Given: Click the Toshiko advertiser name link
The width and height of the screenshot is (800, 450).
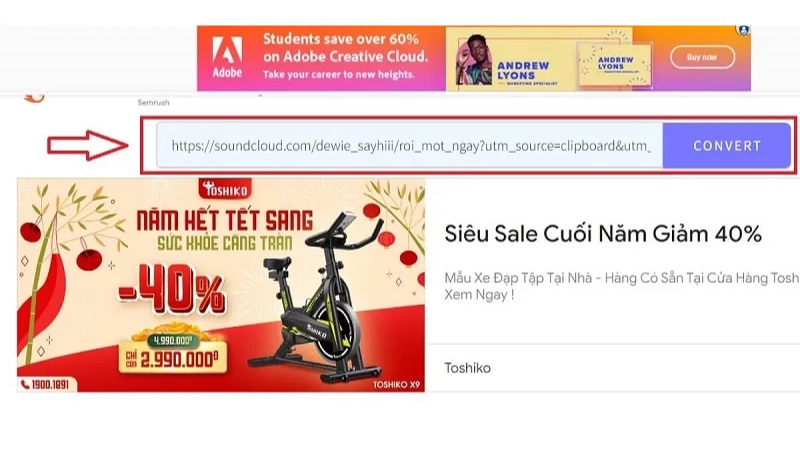Looking at the screenshot, I should pyautogui.click(x=467, y=368).
